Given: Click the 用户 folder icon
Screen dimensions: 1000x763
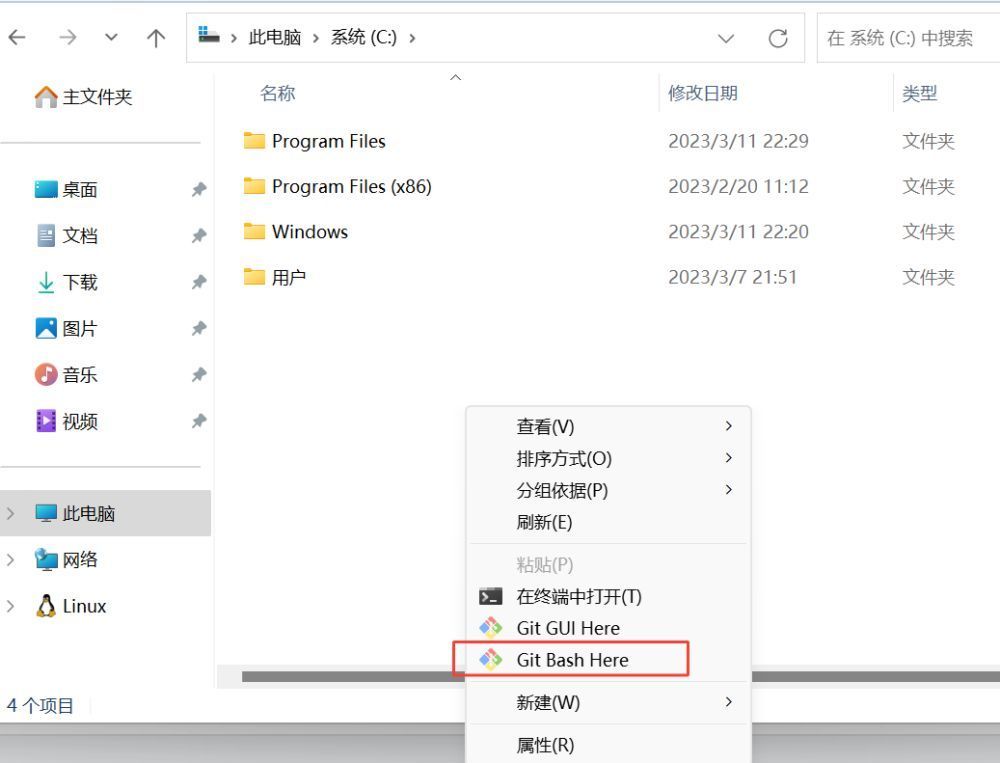Looking at the screenshot, I should (254, 277).
